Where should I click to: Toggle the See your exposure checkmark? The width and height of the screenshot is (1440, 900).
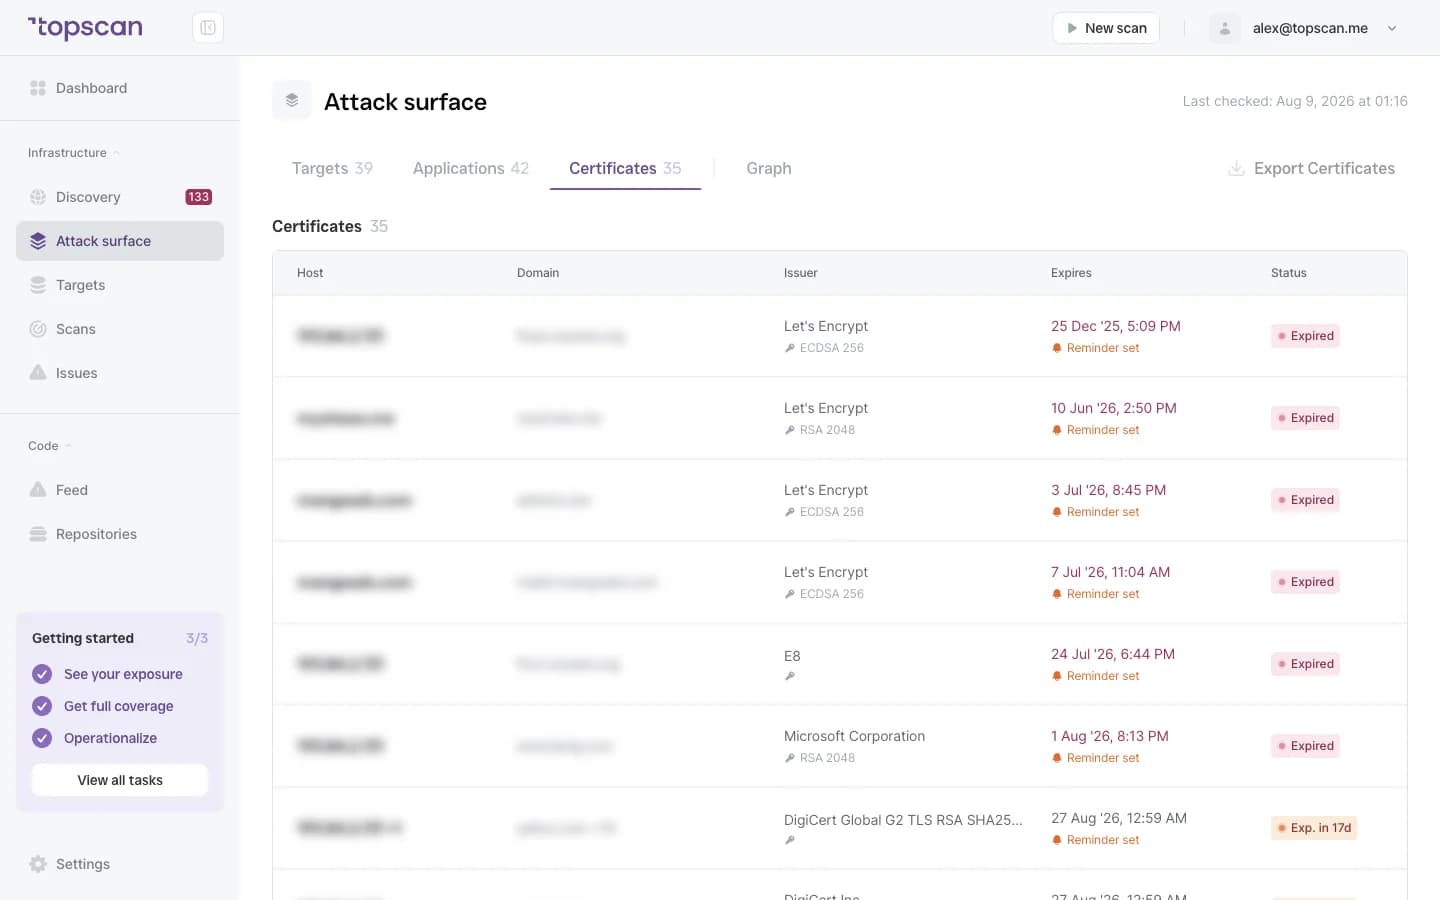pyautogui.click(x=42, y=674)
